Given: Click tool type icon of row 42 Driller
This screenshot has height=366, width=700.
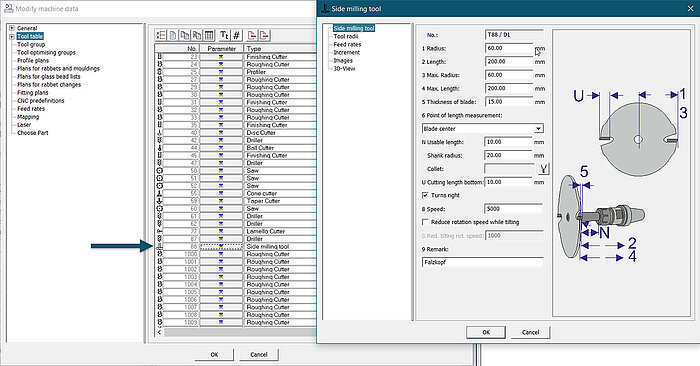Looking at the screenshot, I should (160, 140).
